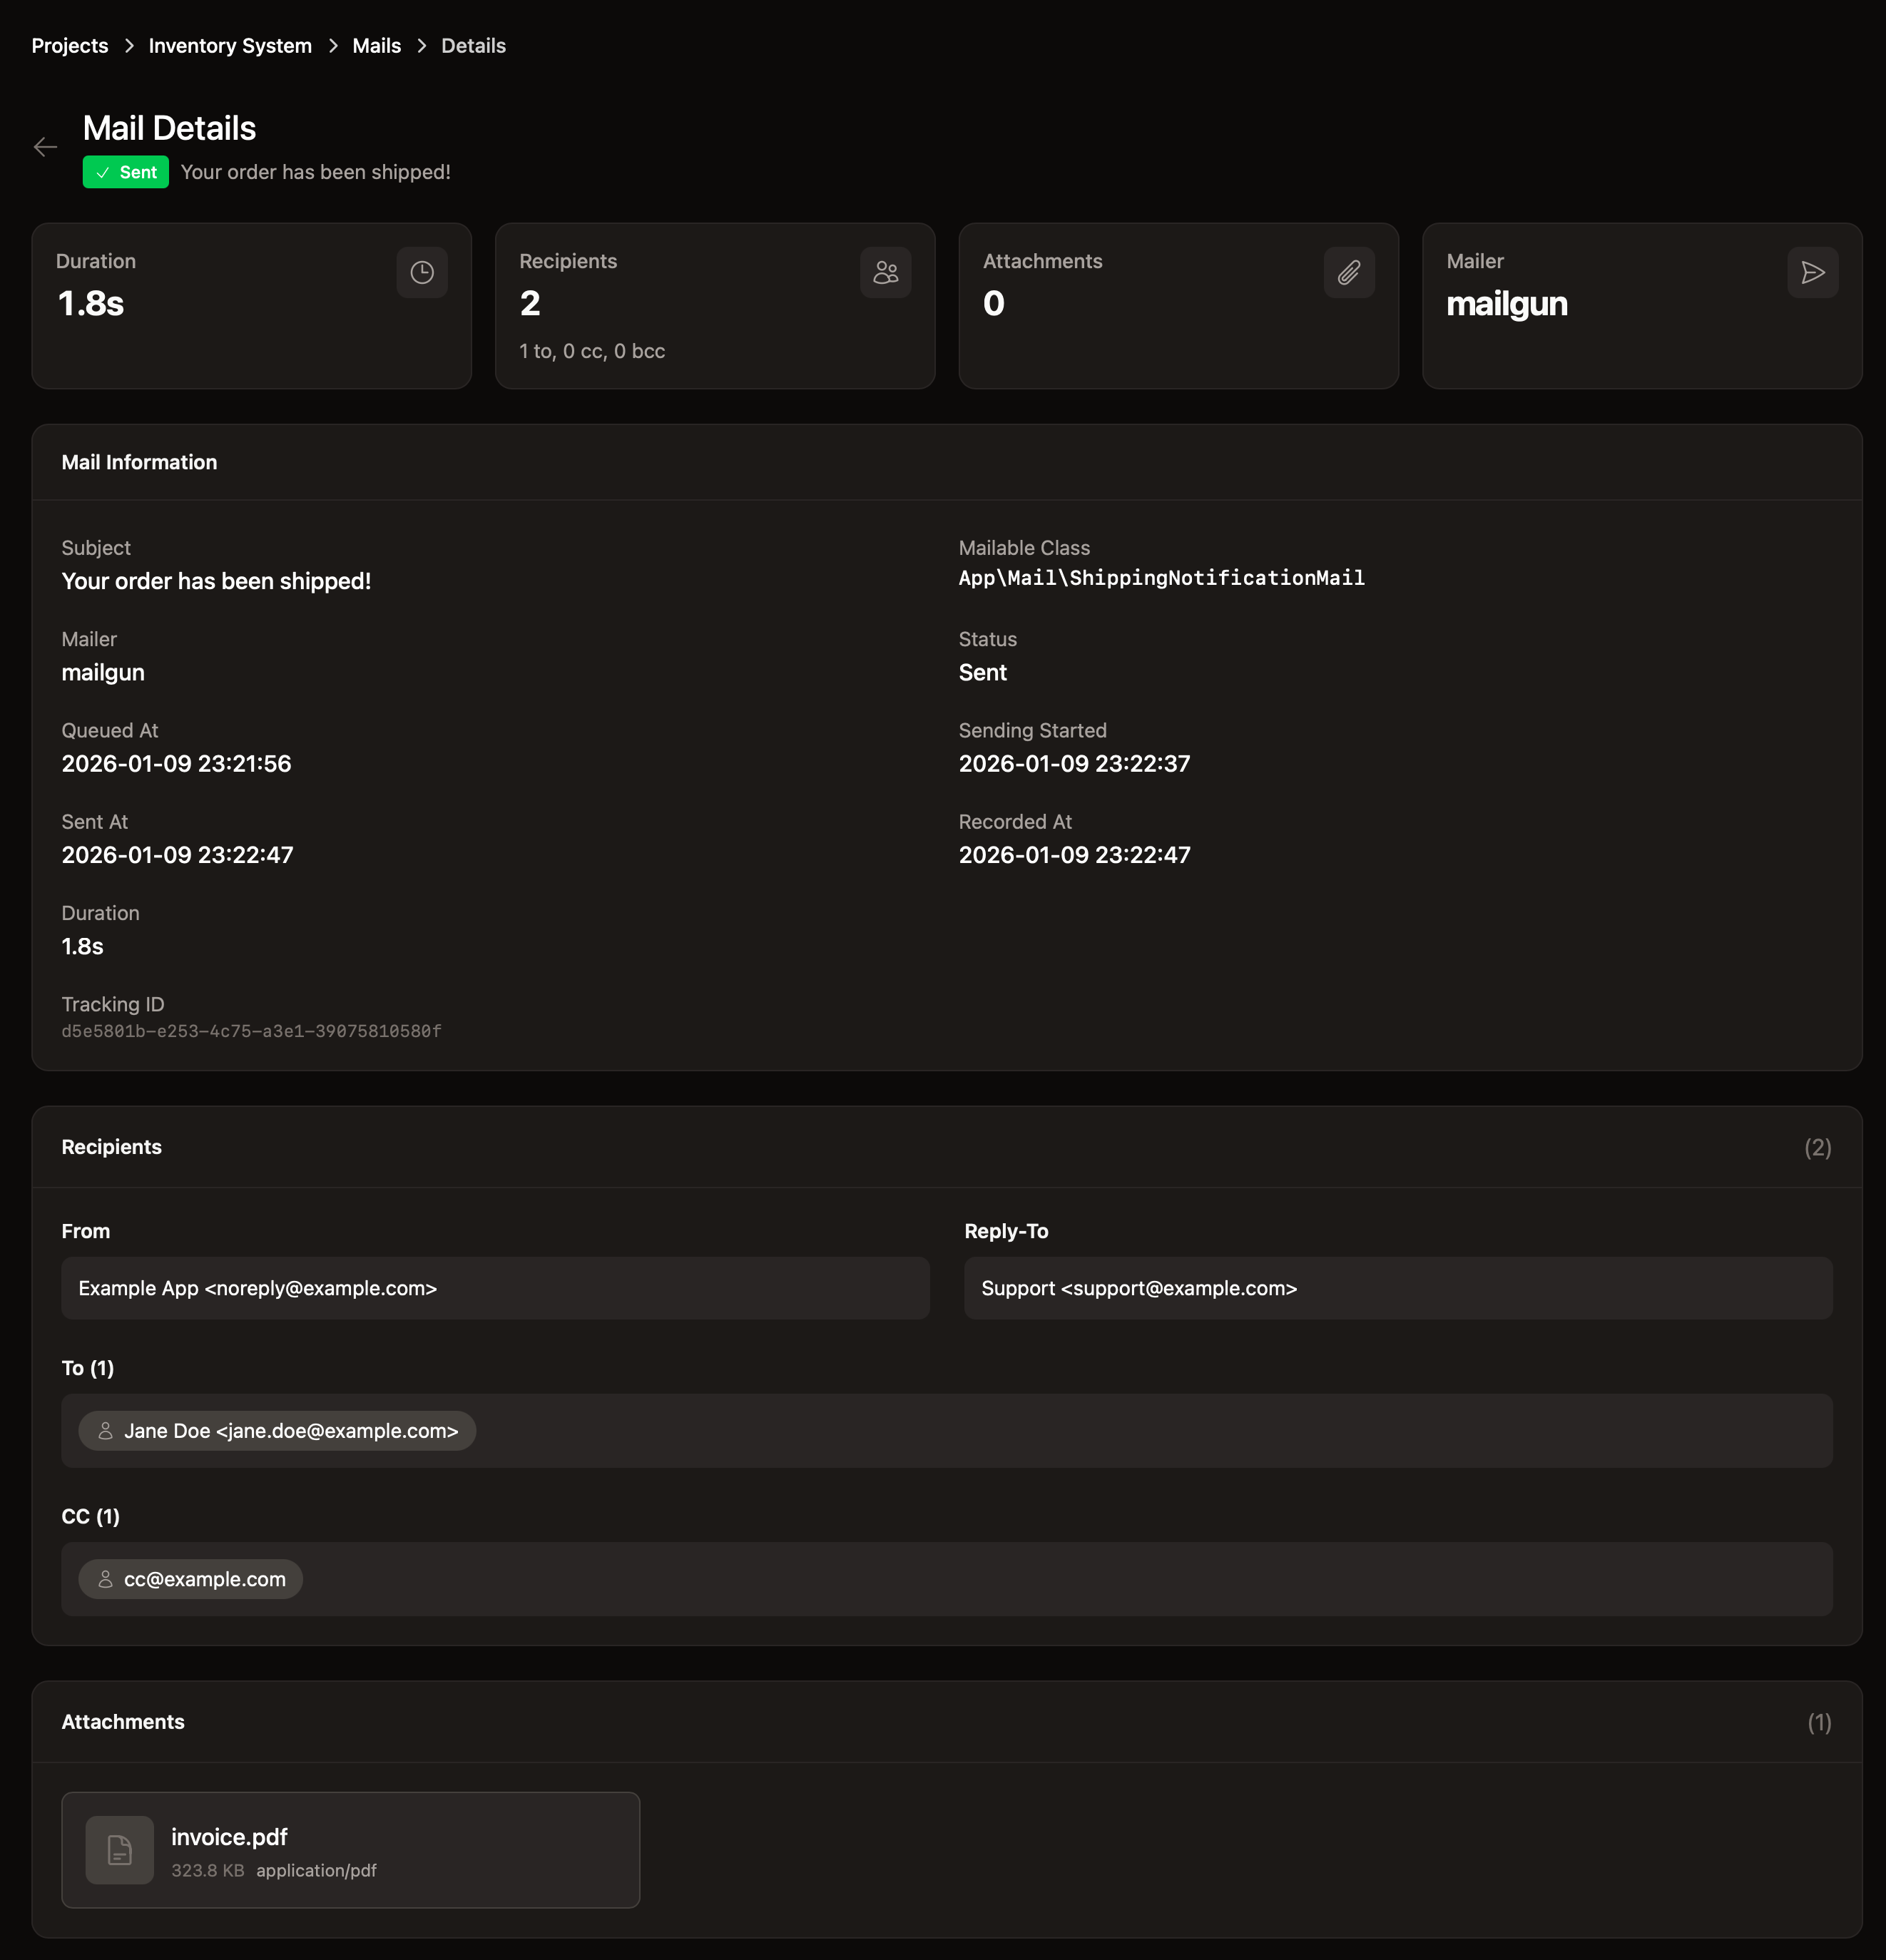Click breadcrumb chevron after Projects
Image resolution: width=1886 pixels, height=1960 pixels.
pos(129,46)
